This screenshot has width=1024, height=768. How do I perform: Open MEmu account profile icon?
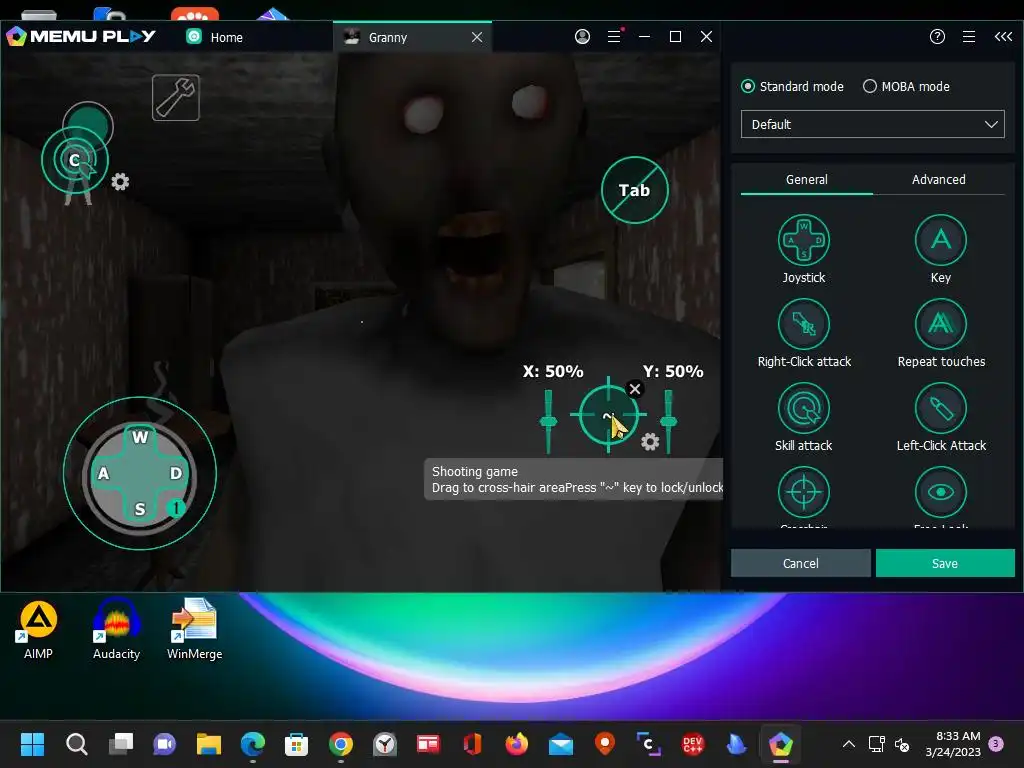pyautogui.click(x=582, y=37)
